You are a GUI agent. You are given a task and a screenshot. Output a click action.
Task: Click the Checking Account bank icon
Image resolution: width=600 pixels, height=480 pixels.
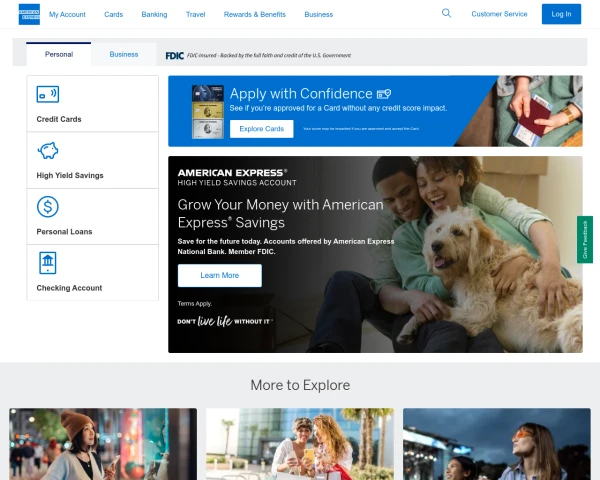[47, 263]
